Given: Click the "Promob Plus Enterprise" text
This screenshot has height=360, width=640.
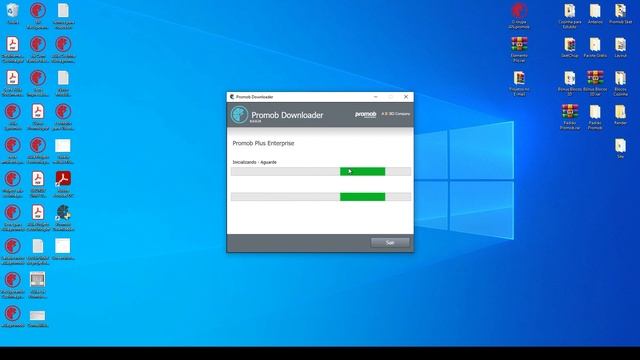Looking at the screenshot, I should click(x=263, y=143).
